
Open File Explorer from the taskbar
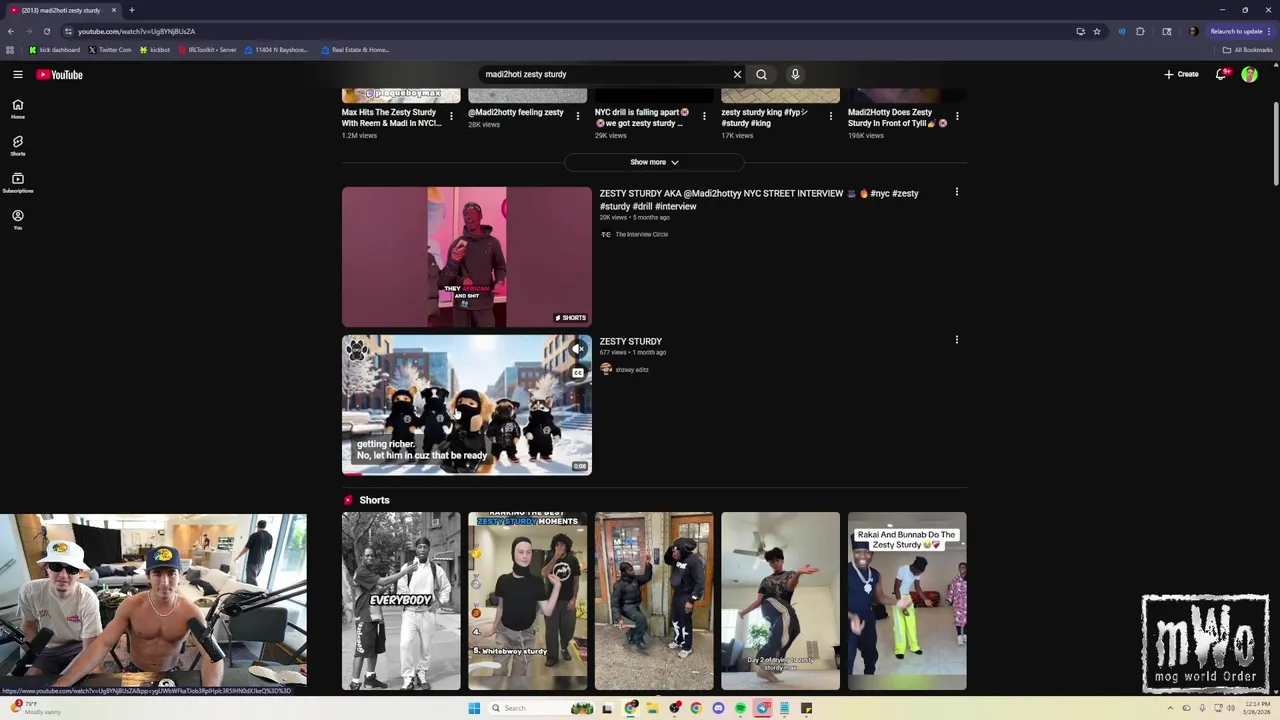pos(652,708)
